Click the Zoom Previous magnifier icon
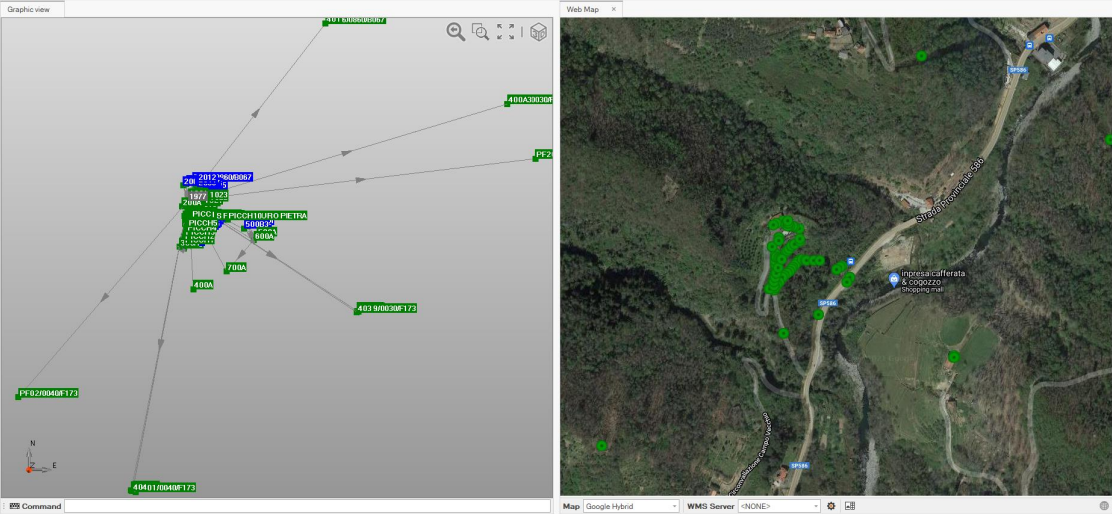Viewport: 1112px width, 514px height. (x=456, y=32)
